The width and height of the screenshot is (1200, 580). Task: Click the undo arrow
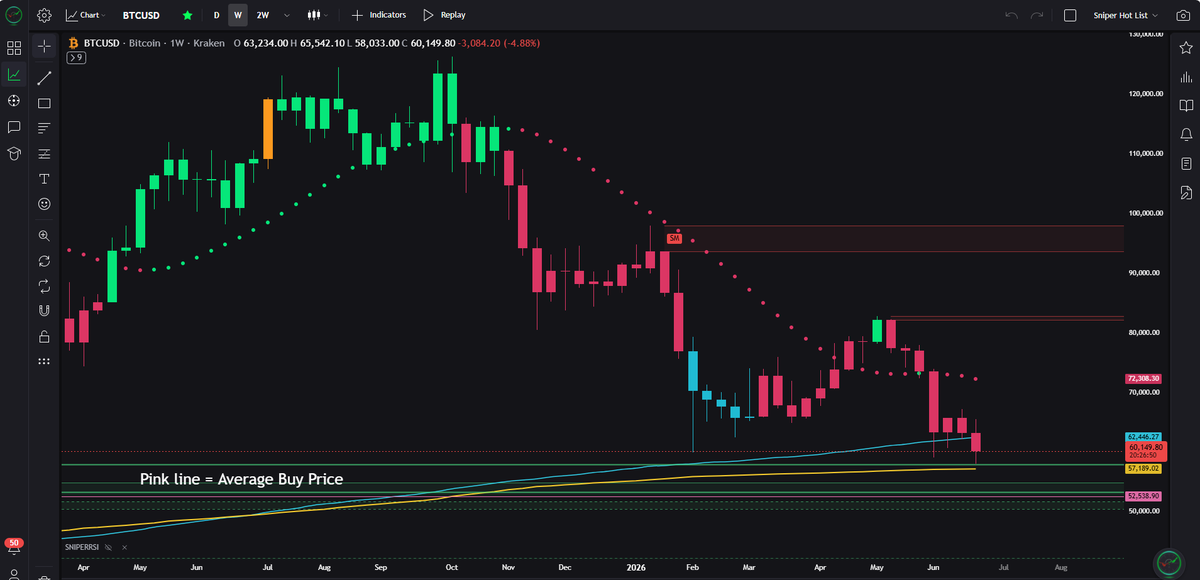coord(1011,16)
